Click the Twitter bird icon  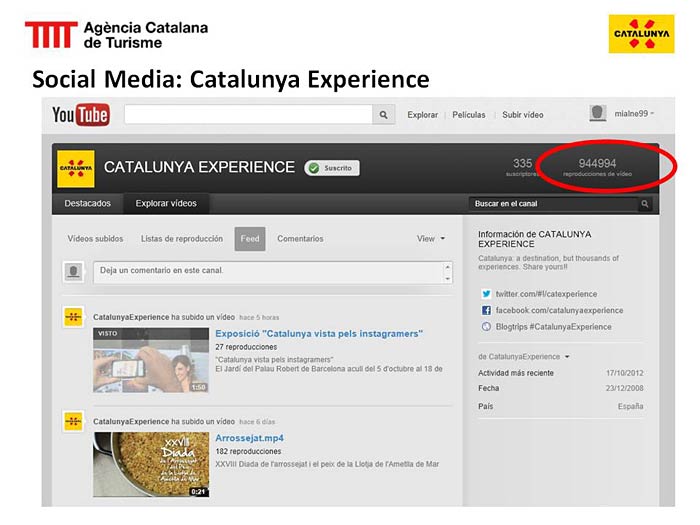click(x=486, y=294)
